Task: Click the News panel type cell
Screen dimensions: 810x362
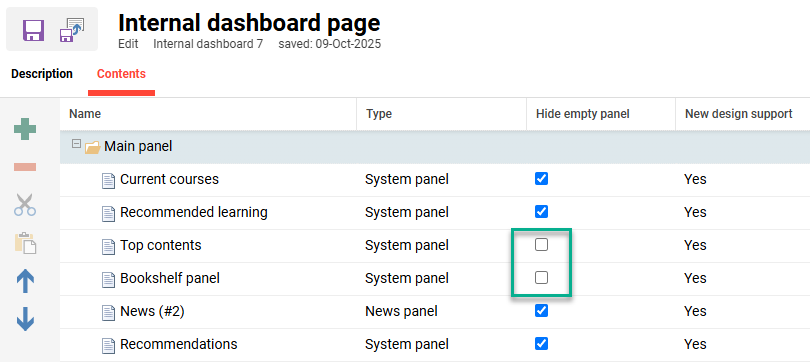Action: point(401,311)
